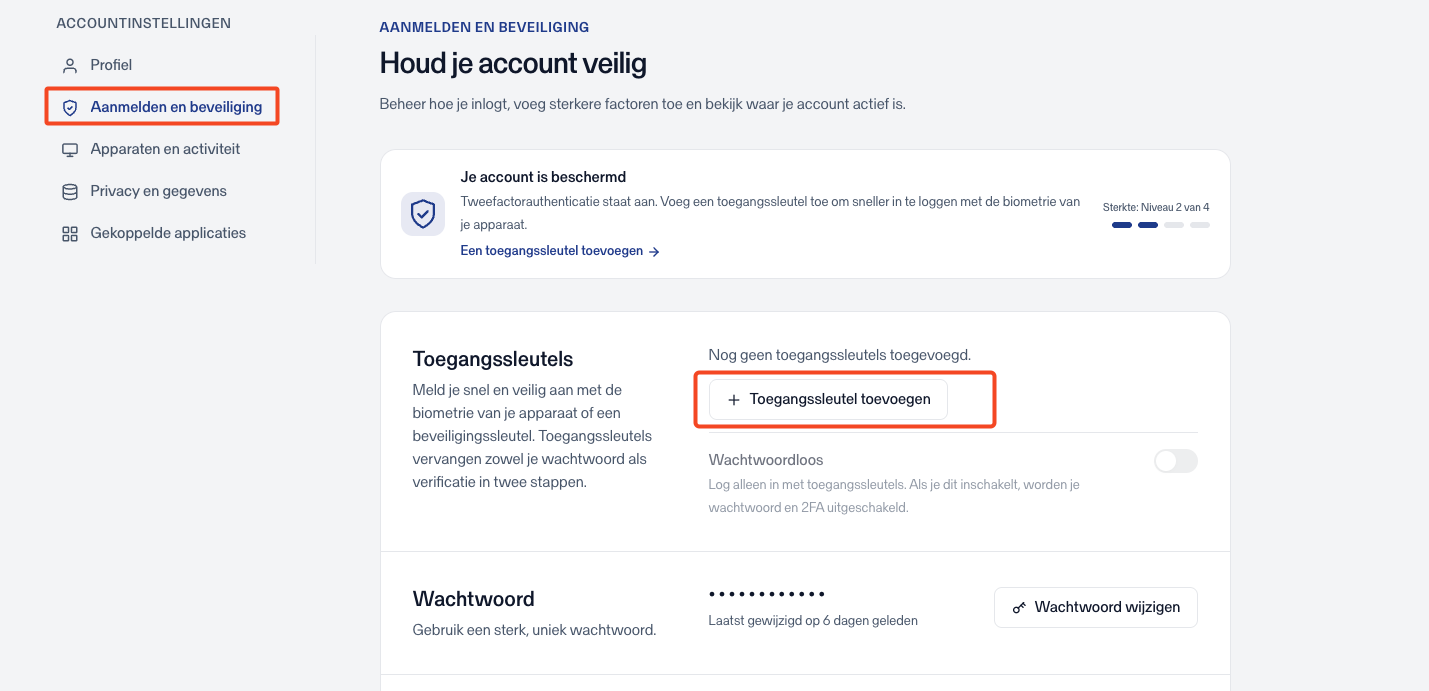Click the Sterkte level progress bar
This screenshot has width=1429, height=691.
tap(1161, 225)
